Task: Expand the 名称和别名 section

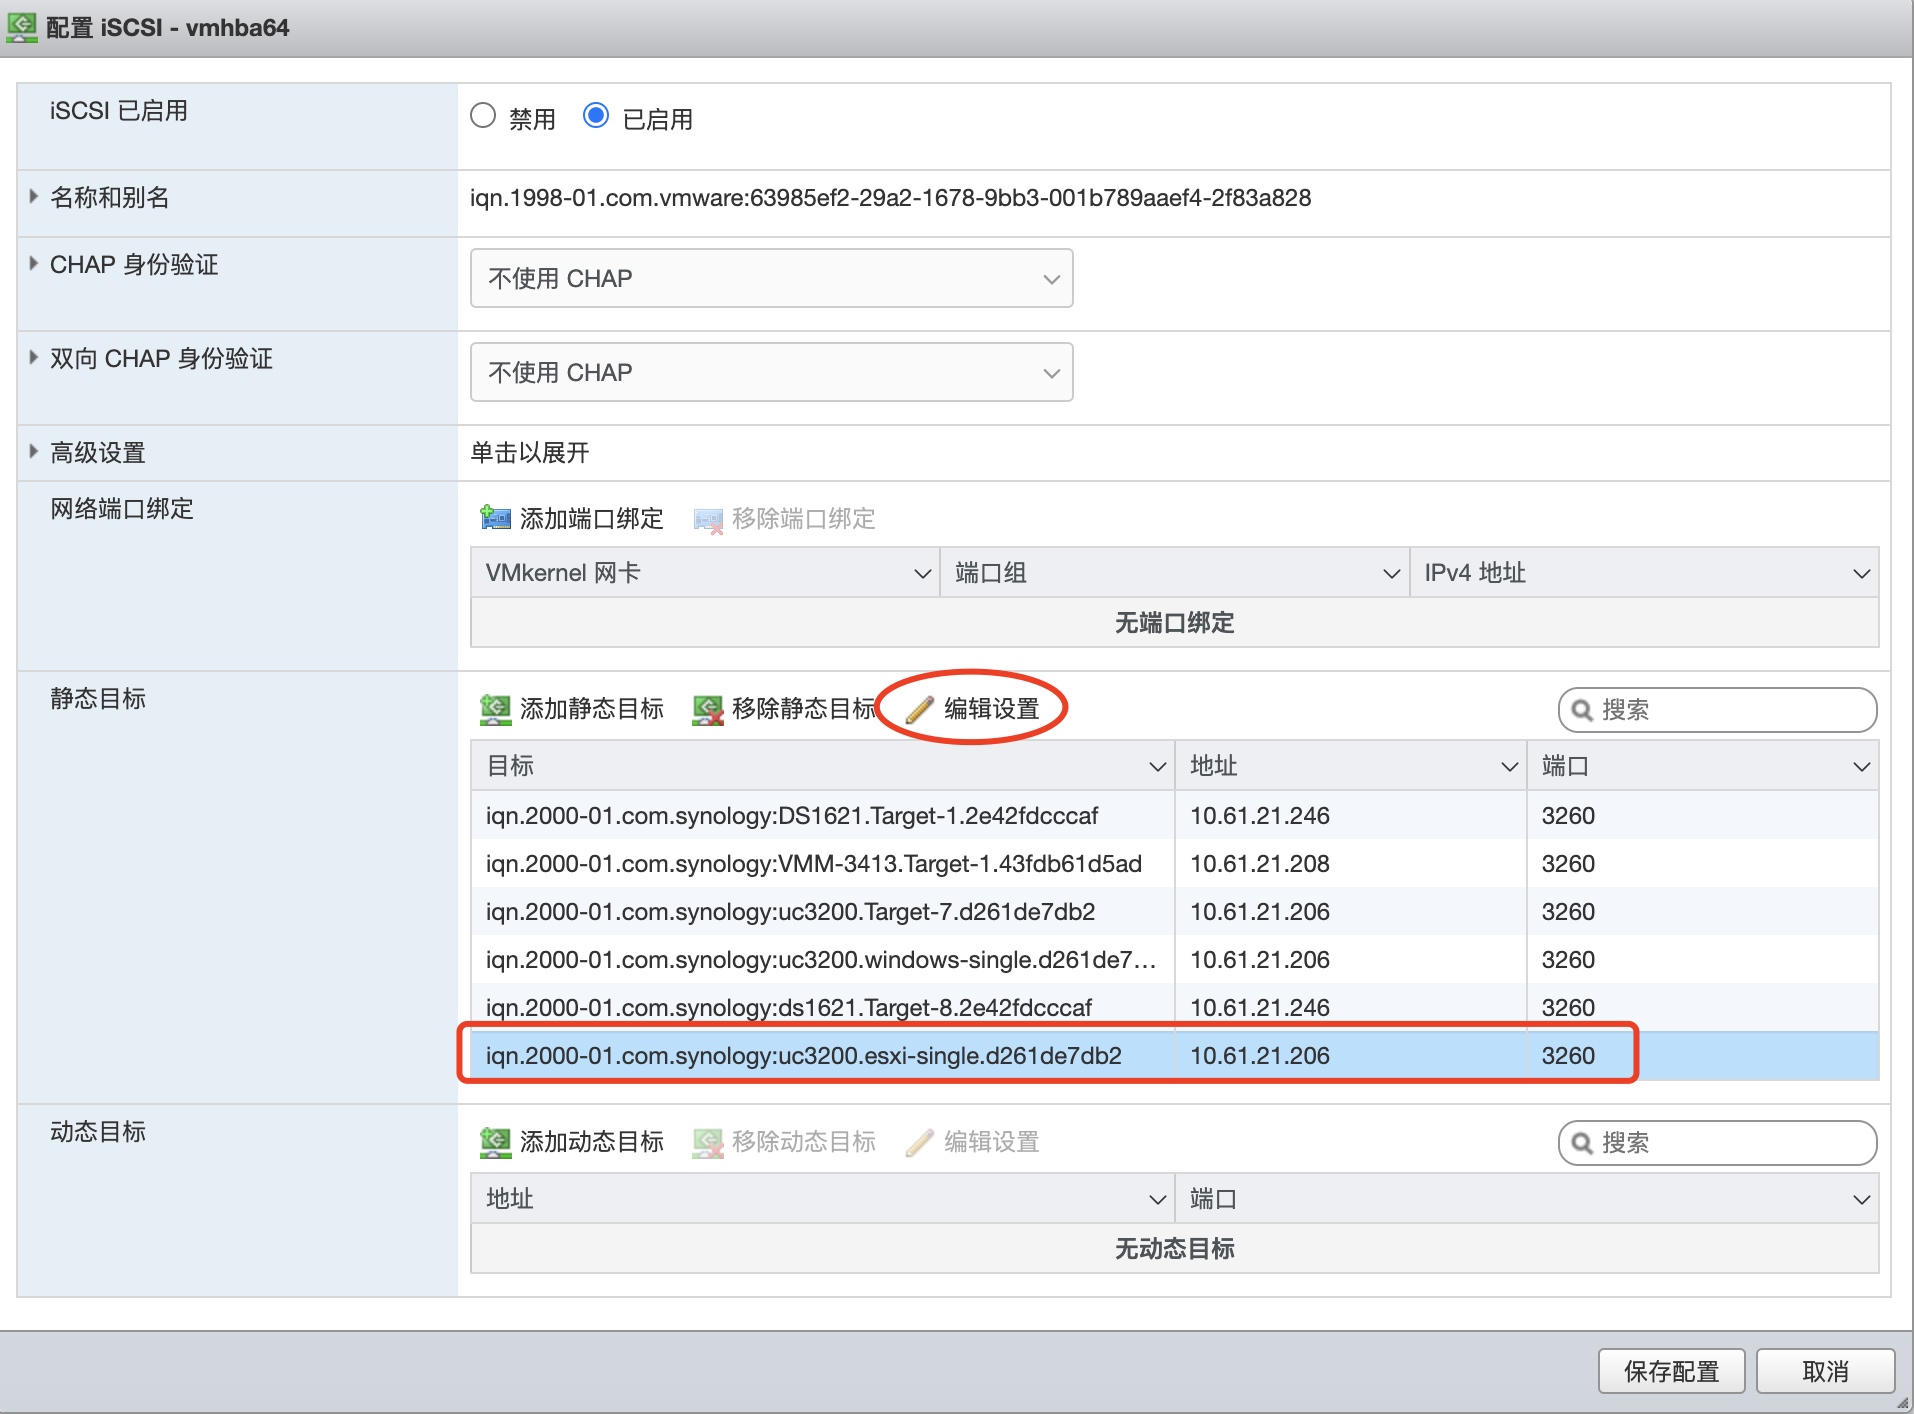Action: 33,197
